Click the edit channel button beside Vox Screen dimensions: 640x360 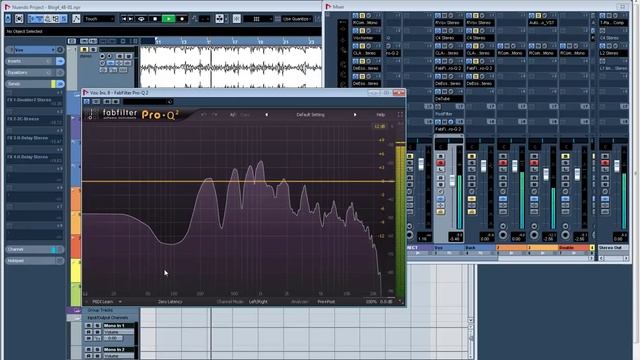click(60, 50)
